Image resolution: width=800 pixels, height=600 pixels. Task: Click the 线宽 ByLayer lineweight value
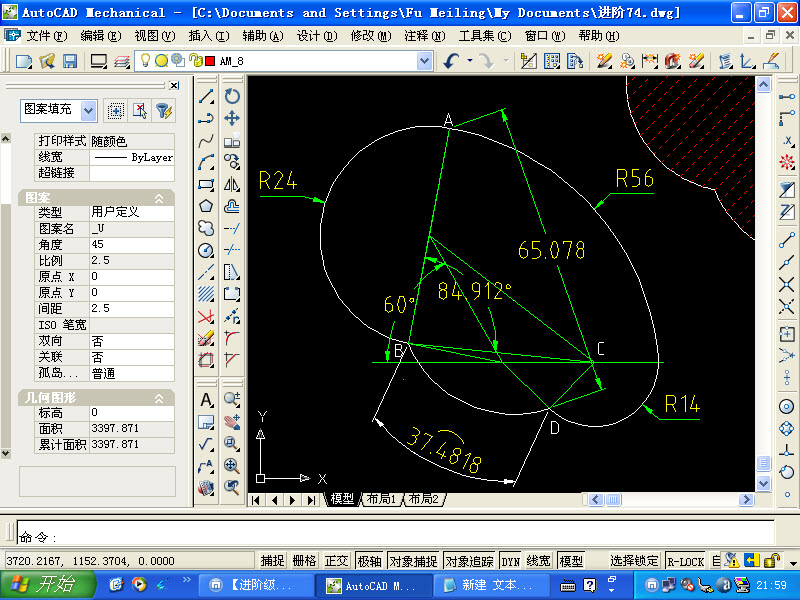point(132,157)
